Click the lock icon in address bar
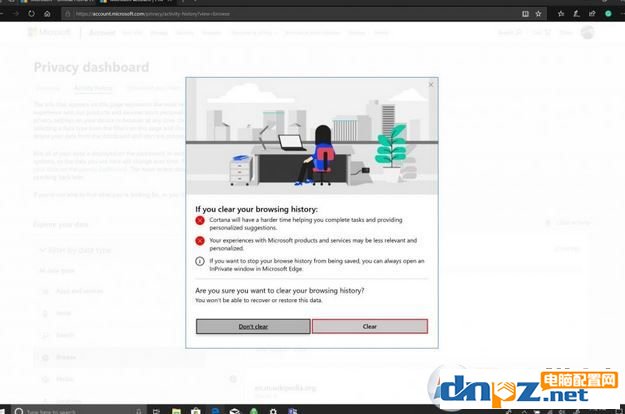Image resolution: width=625 pixels, height=414 pixels. click(68, 14)
